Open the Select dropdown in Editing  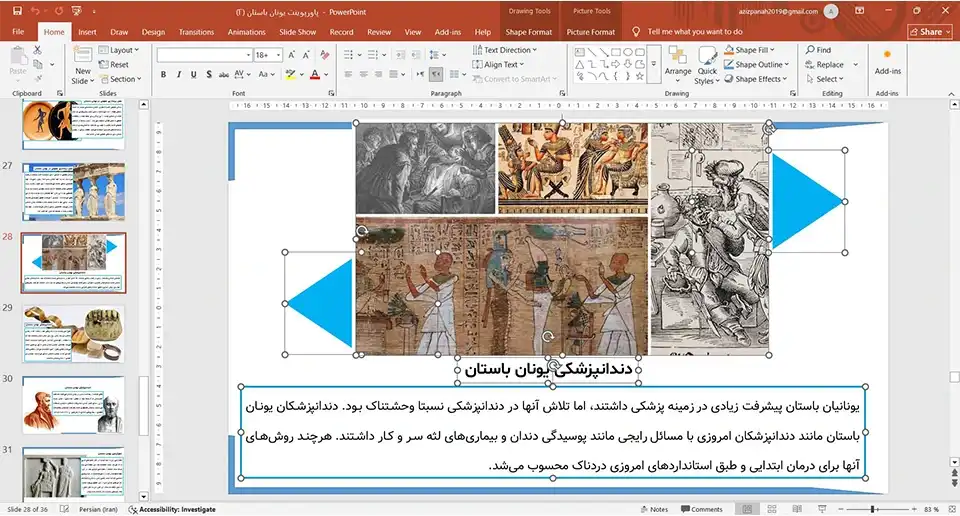pyautogui.click(x=825, y=79)
